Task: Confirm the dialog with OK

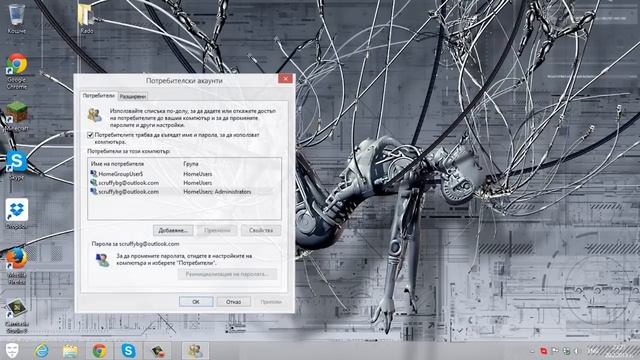Action: click(196, 302)
